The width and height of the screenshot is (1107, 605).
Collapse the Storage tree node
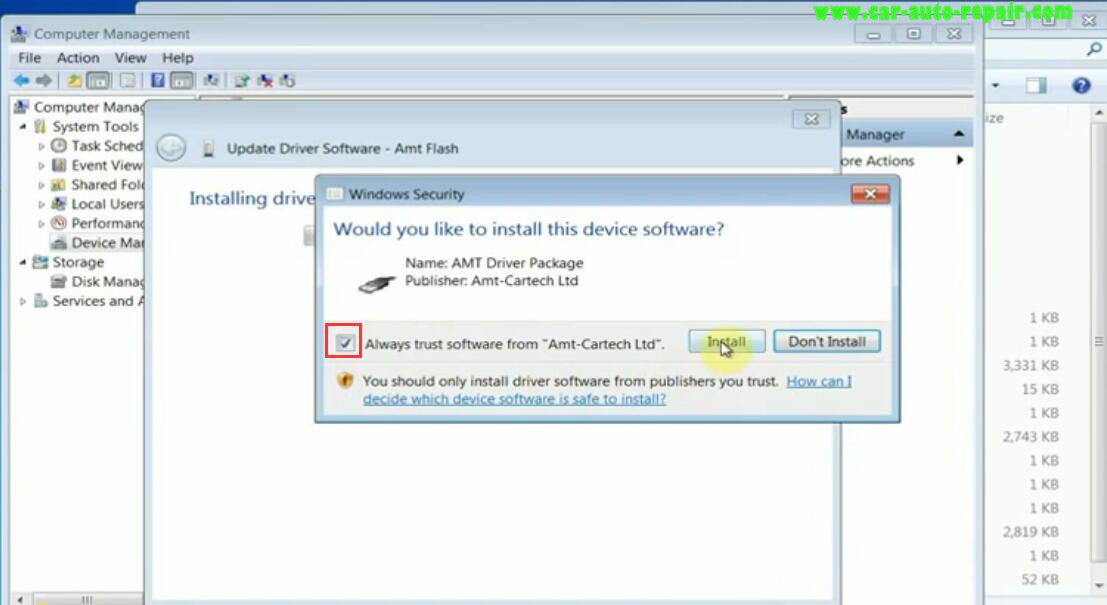(23, 262)
